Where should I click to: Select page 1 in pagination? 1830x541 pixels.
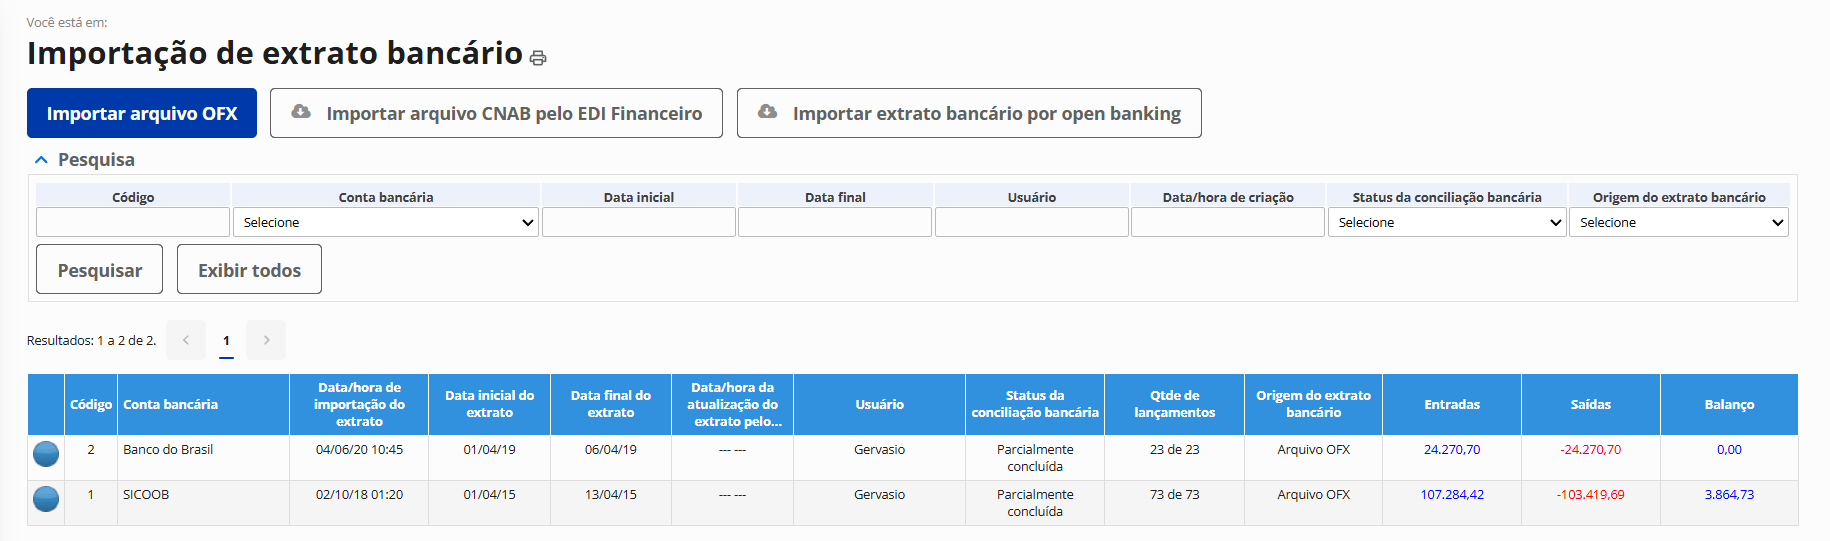(226, 340)
